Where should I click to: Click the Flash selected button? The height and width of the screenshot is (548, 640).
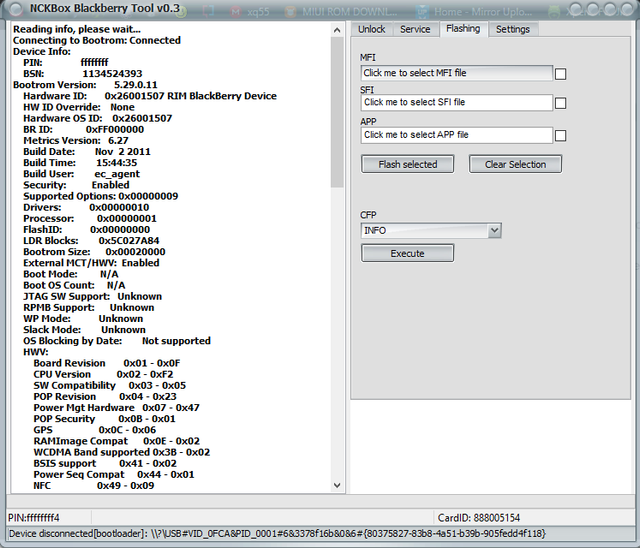(407, 164)
